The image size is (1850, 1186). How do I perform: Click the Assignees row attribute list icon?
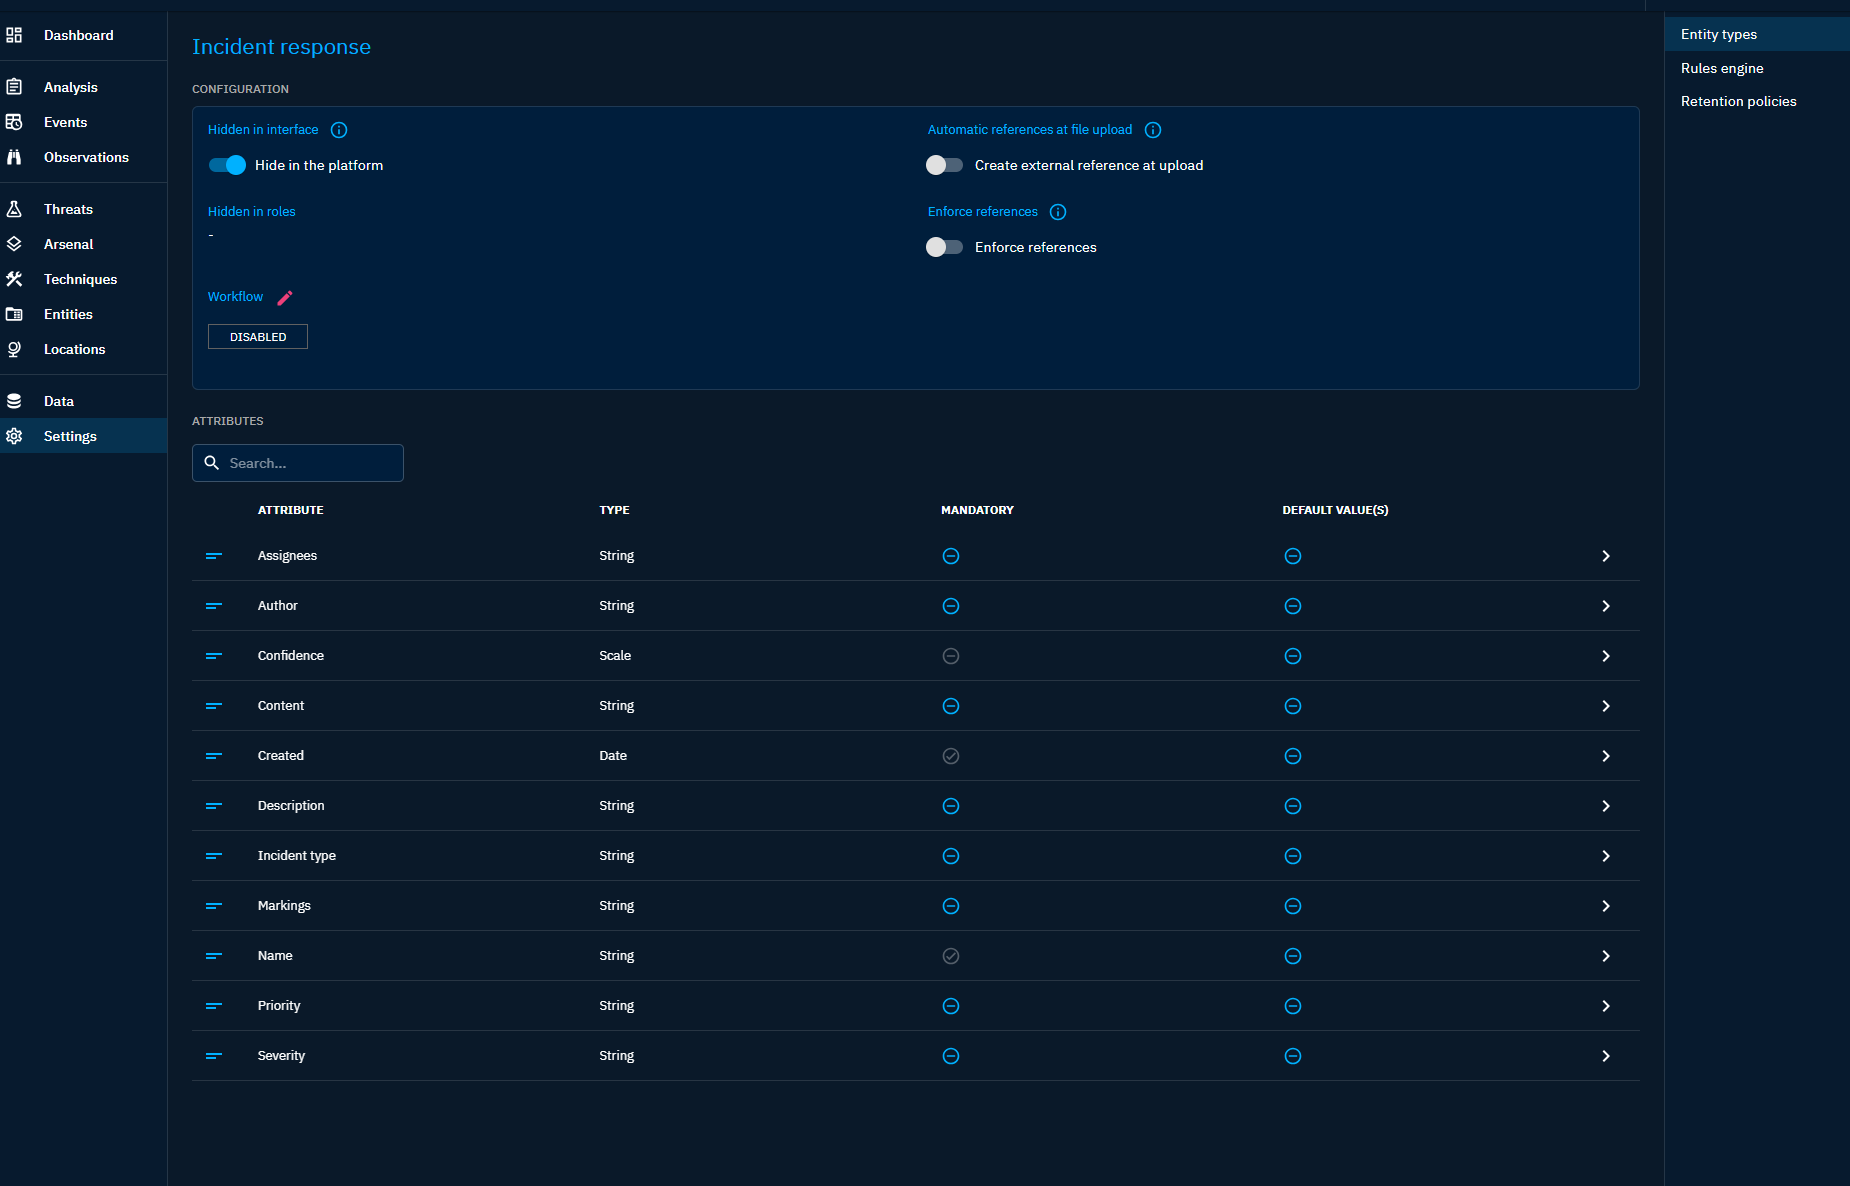[x=214, y=556]
